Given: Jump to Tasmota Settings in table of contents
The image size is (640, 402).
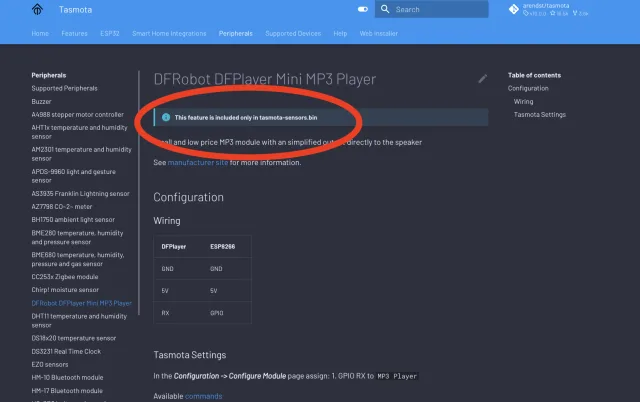Looking at the screenshot, I should (x=540, y=114).
